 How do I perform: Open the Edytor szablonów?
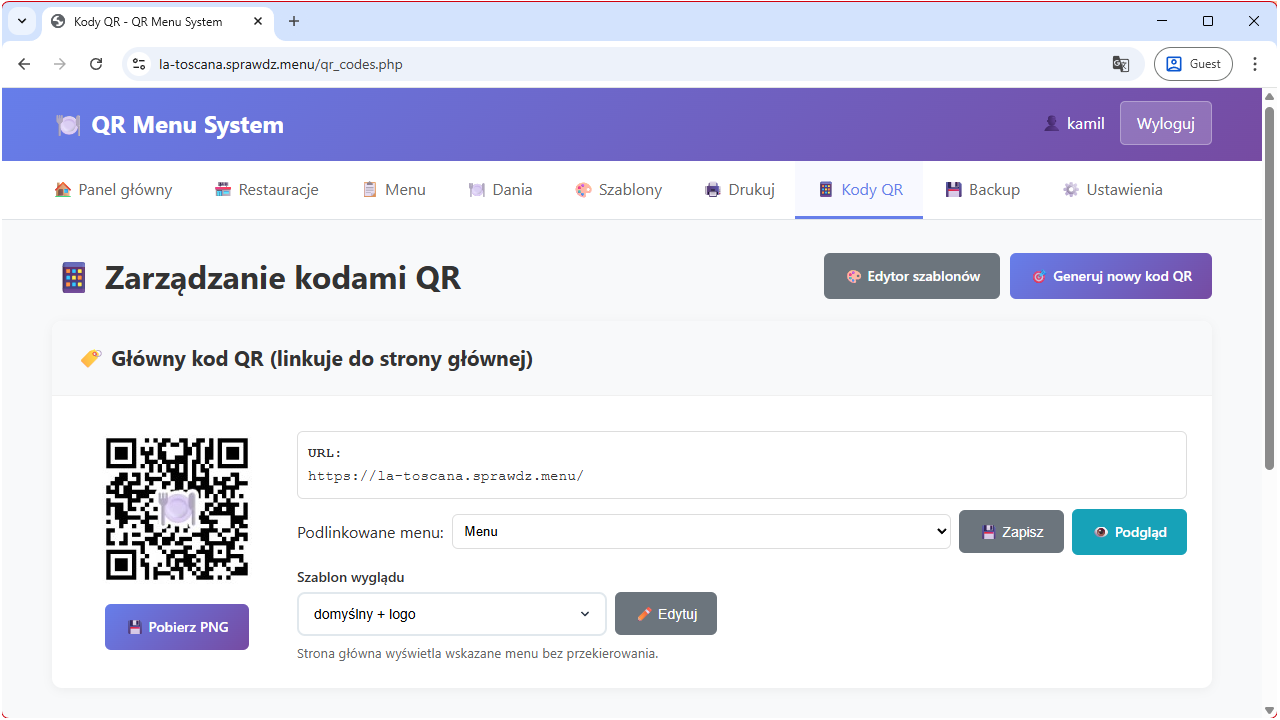tap(911, 275)
